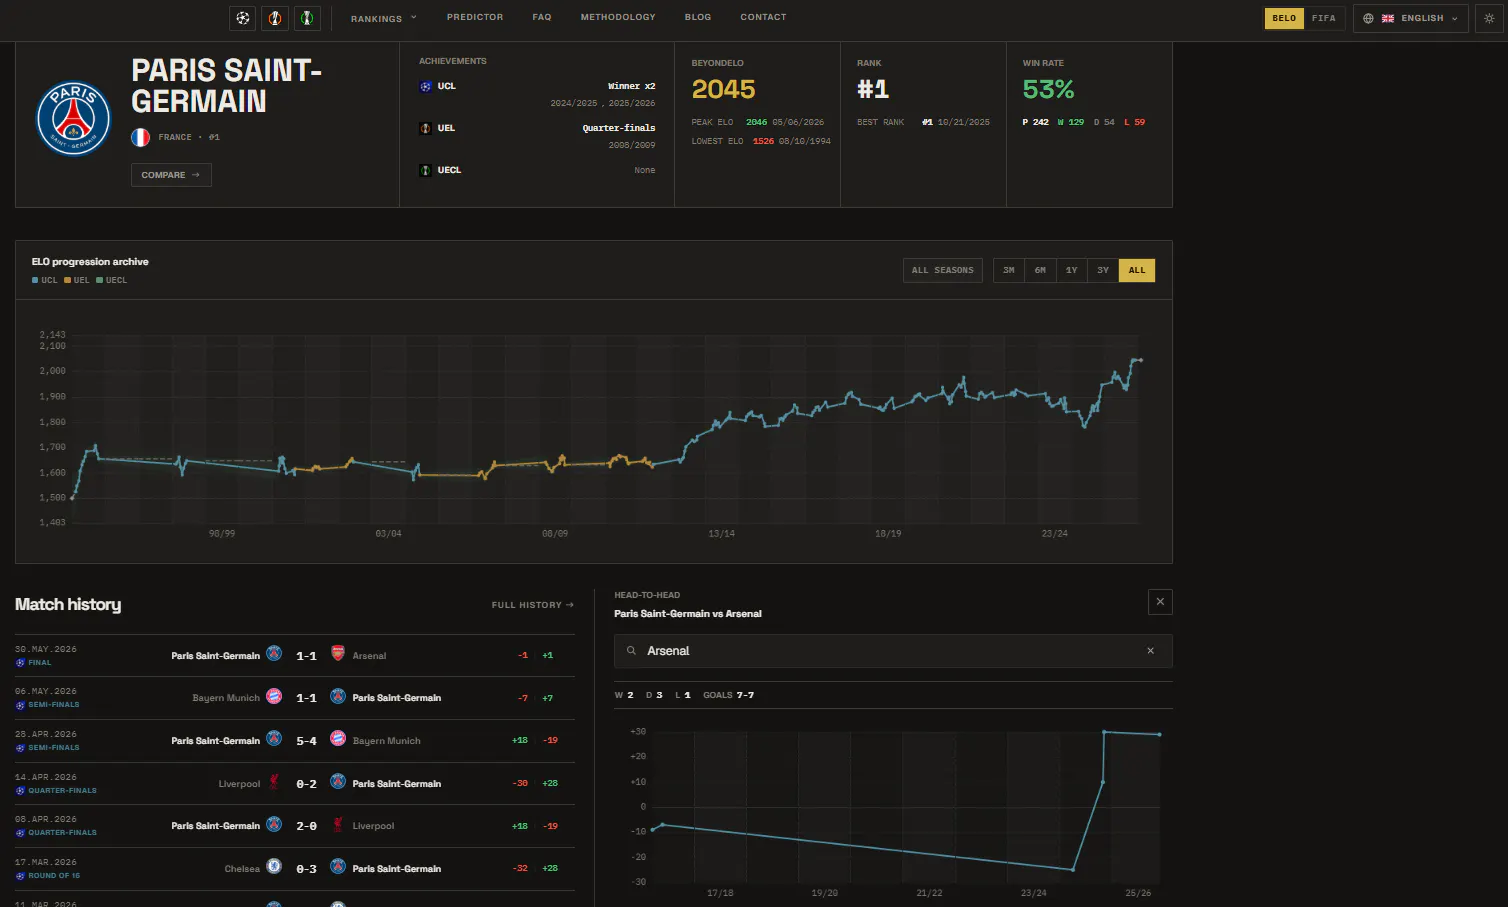This screenshot has height=907, width=1508.
Task: Click the globe icon in language selector
Action: pyautogui.click(x=1368, y=18)
